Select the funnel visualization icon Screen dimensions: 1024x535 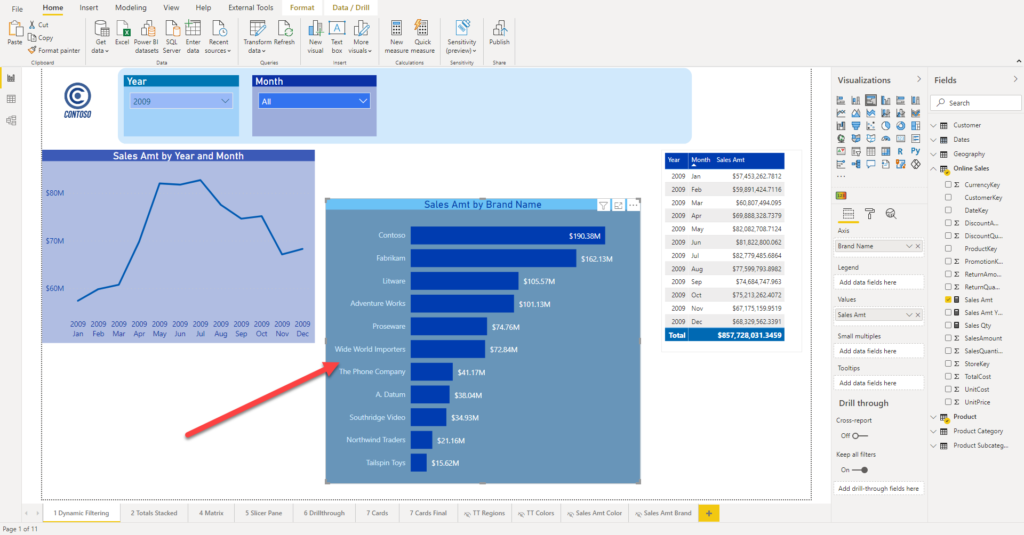(x=856, y=125)
